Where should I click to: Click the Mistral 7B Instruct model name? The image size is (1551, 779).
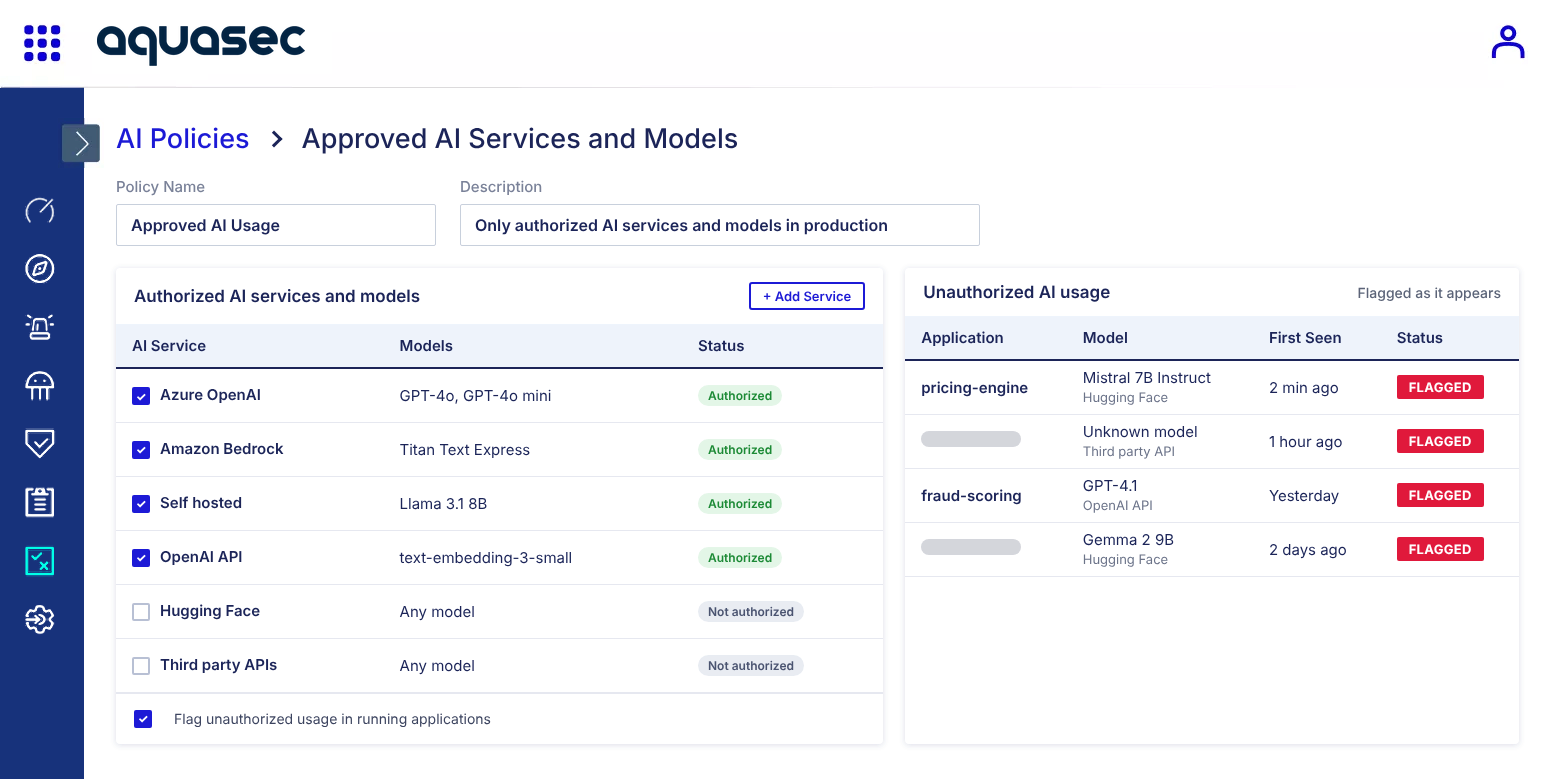(1147, 378)
